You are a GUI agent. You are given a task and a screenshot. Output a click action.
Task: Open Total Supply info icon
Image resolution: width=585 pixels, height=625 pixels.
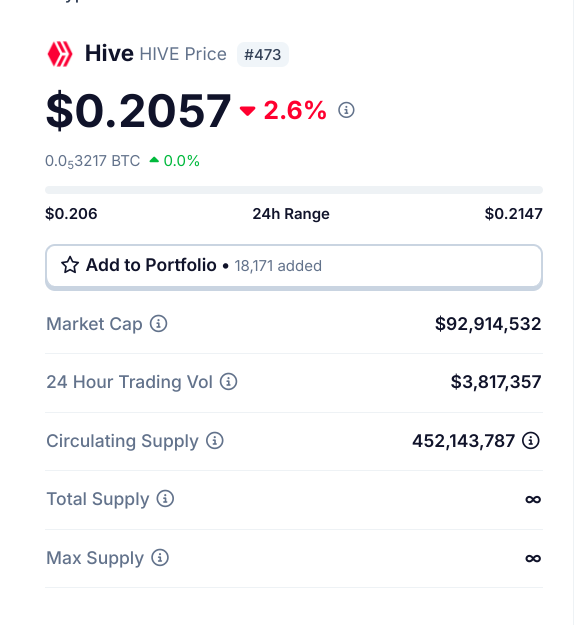point(165,499)
